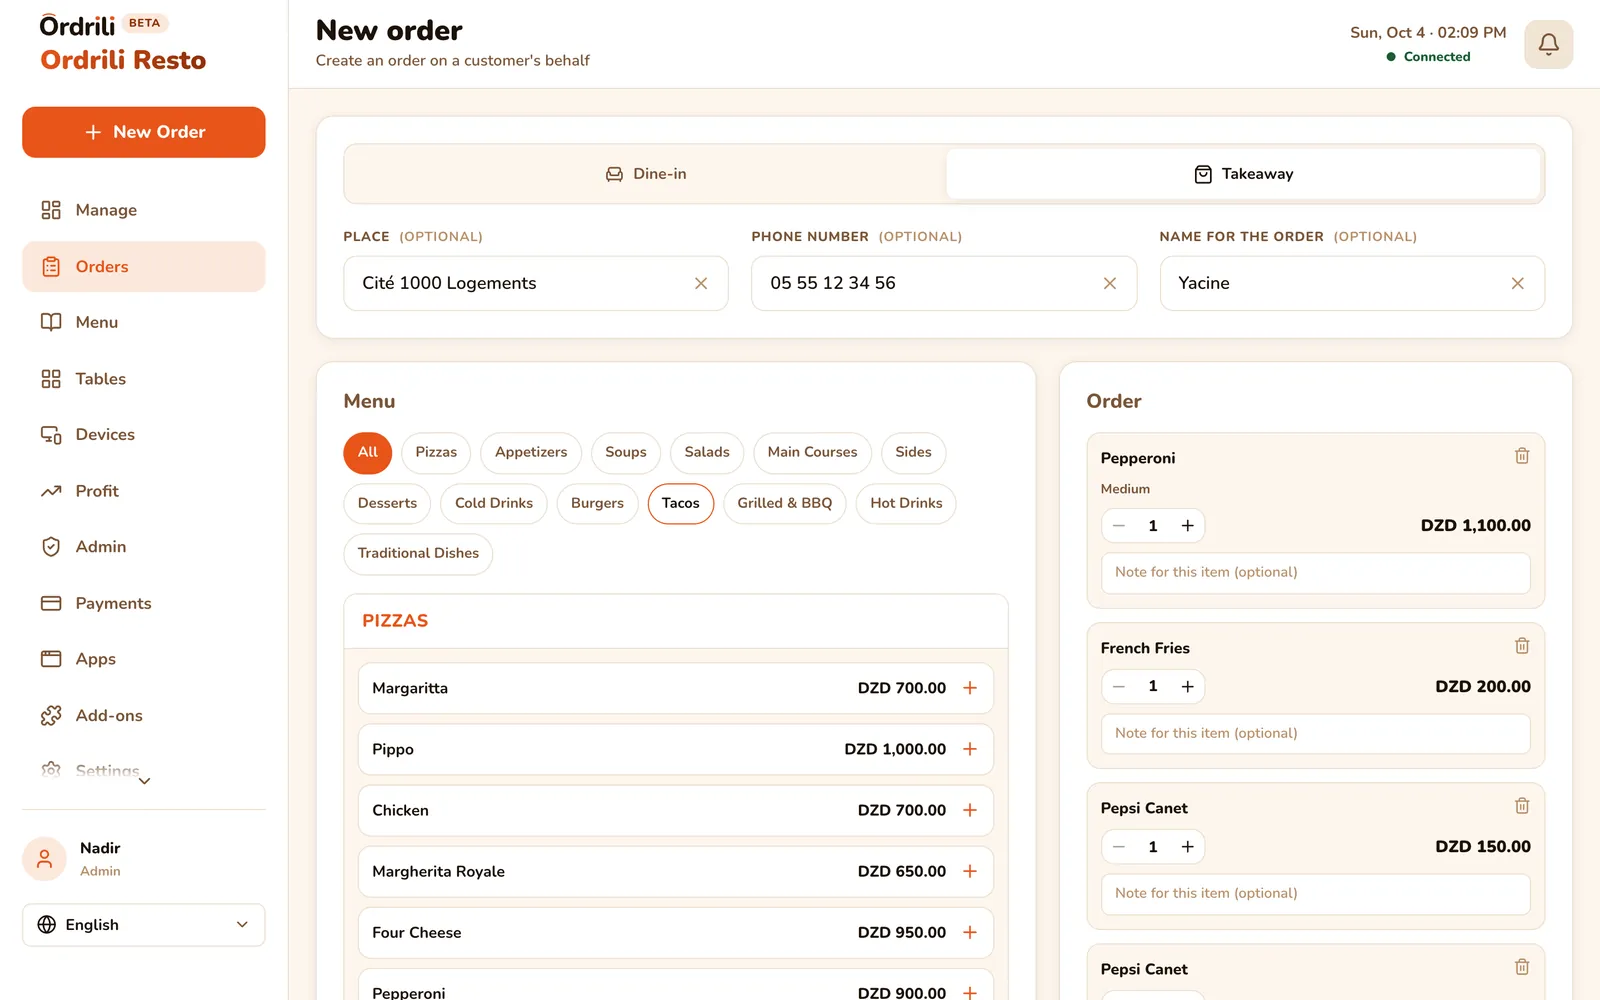Delete Pepperoni from the order
The width and height of the screenshot is (1600, 1000).
(1521, 456)
